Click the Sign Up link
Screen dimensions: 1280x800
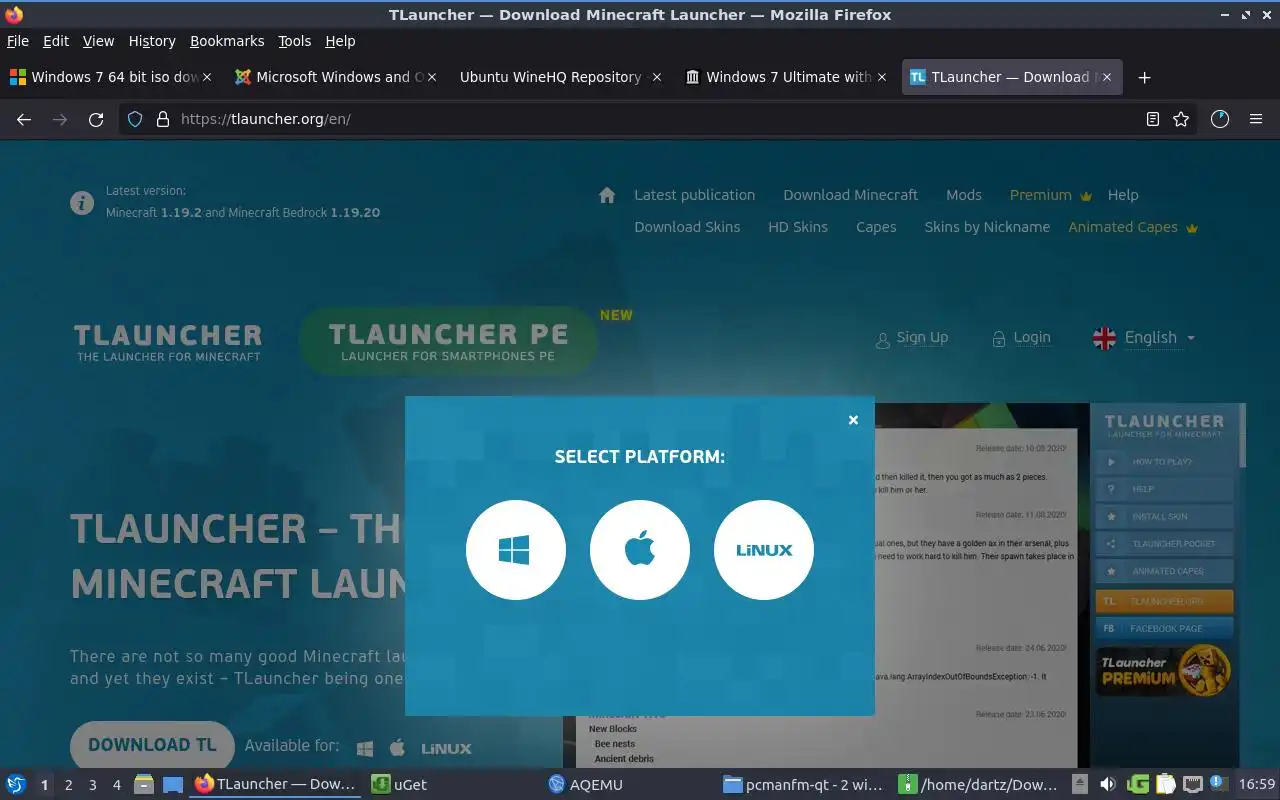(x=912, y=338)
